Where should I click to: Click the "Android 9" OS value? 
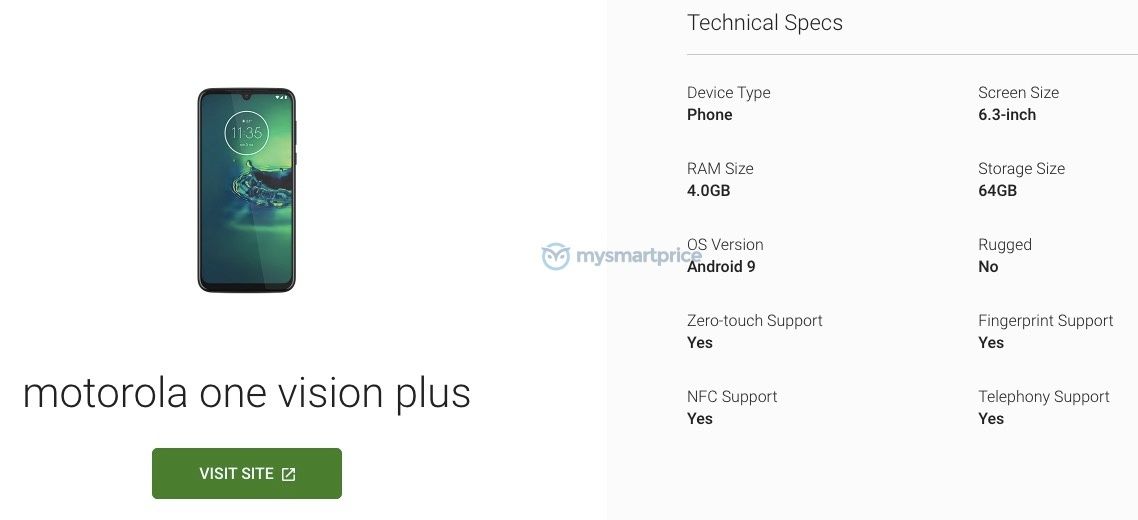click(x=721, y=267)
